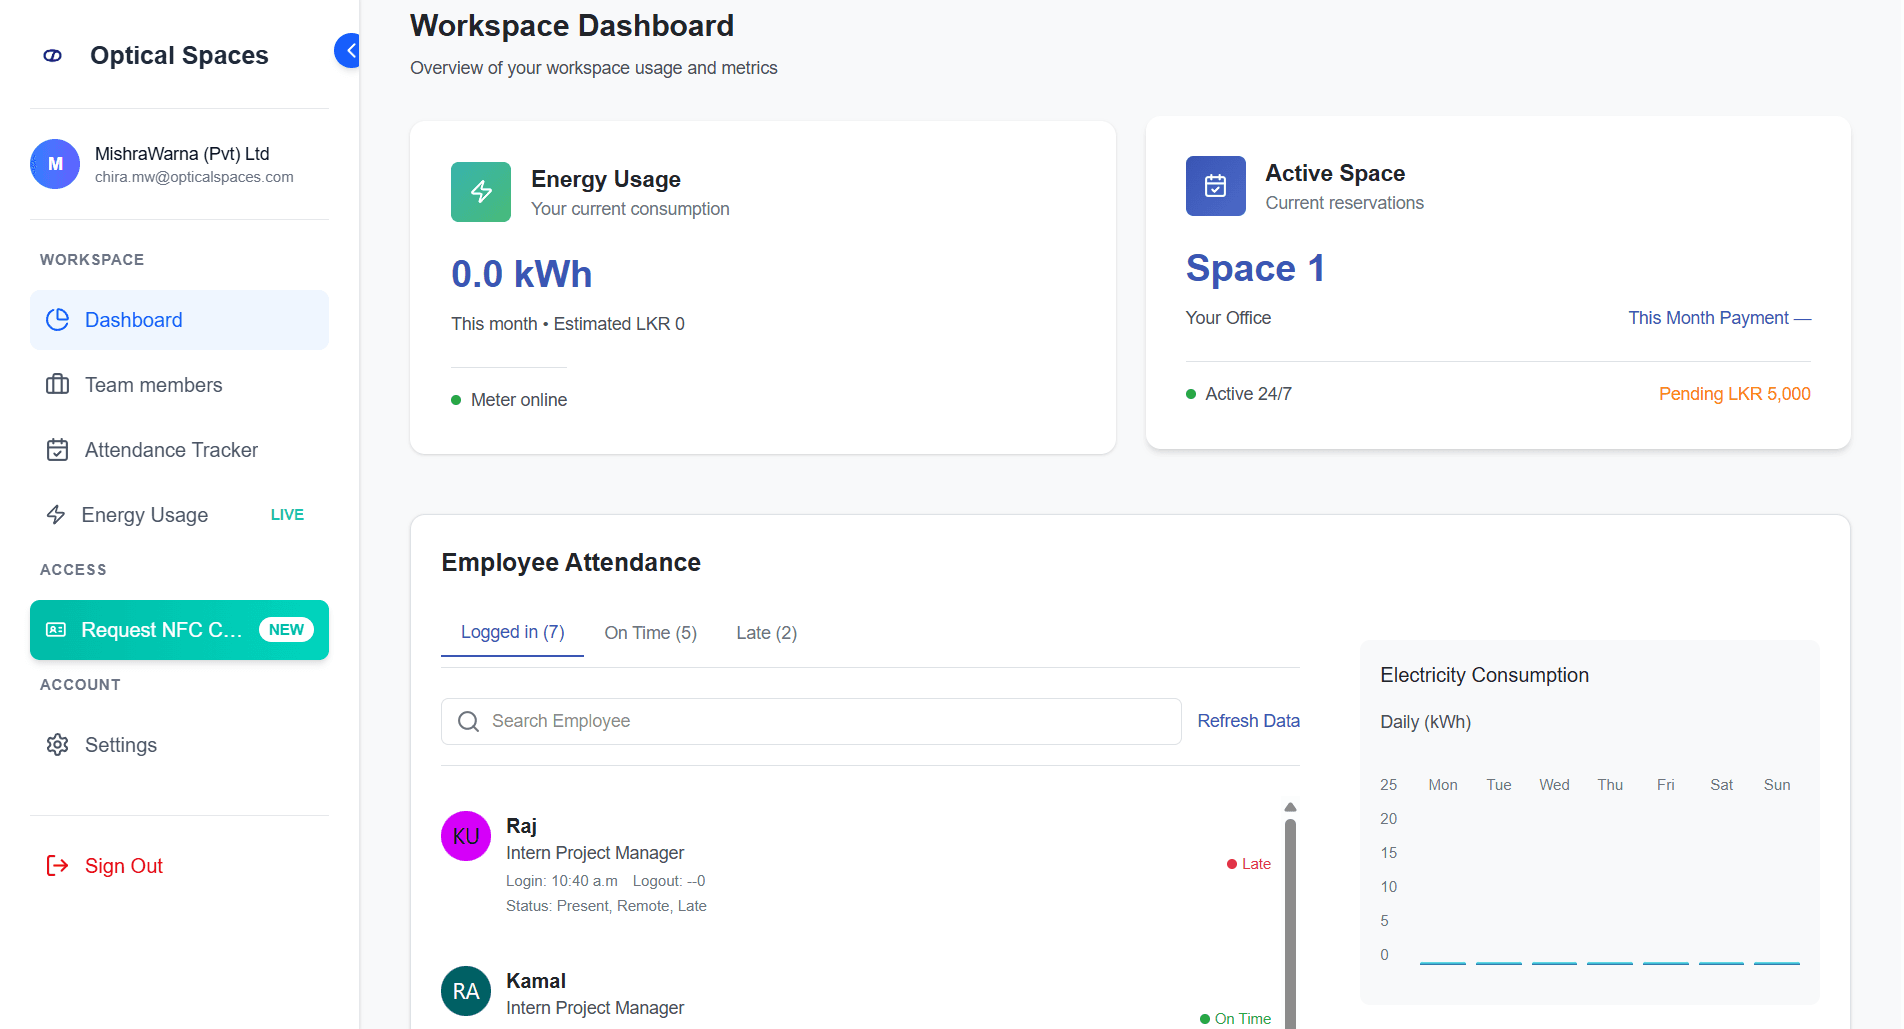Click the Sign Out arrow icon

tap(57, 865)
